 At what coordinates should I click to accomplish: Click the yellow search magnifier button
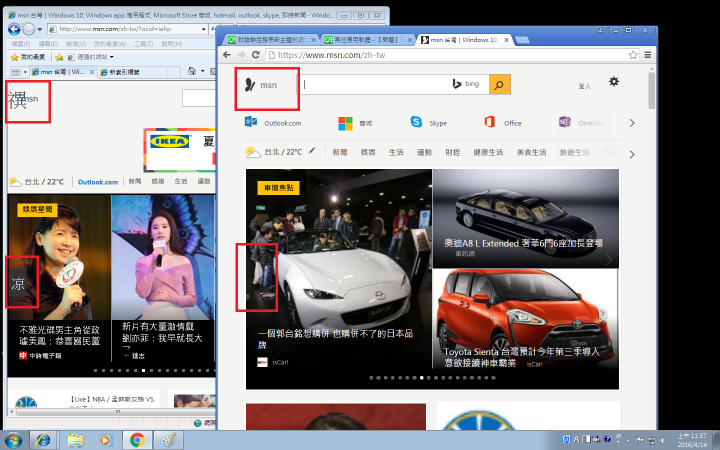click(500, 84)
